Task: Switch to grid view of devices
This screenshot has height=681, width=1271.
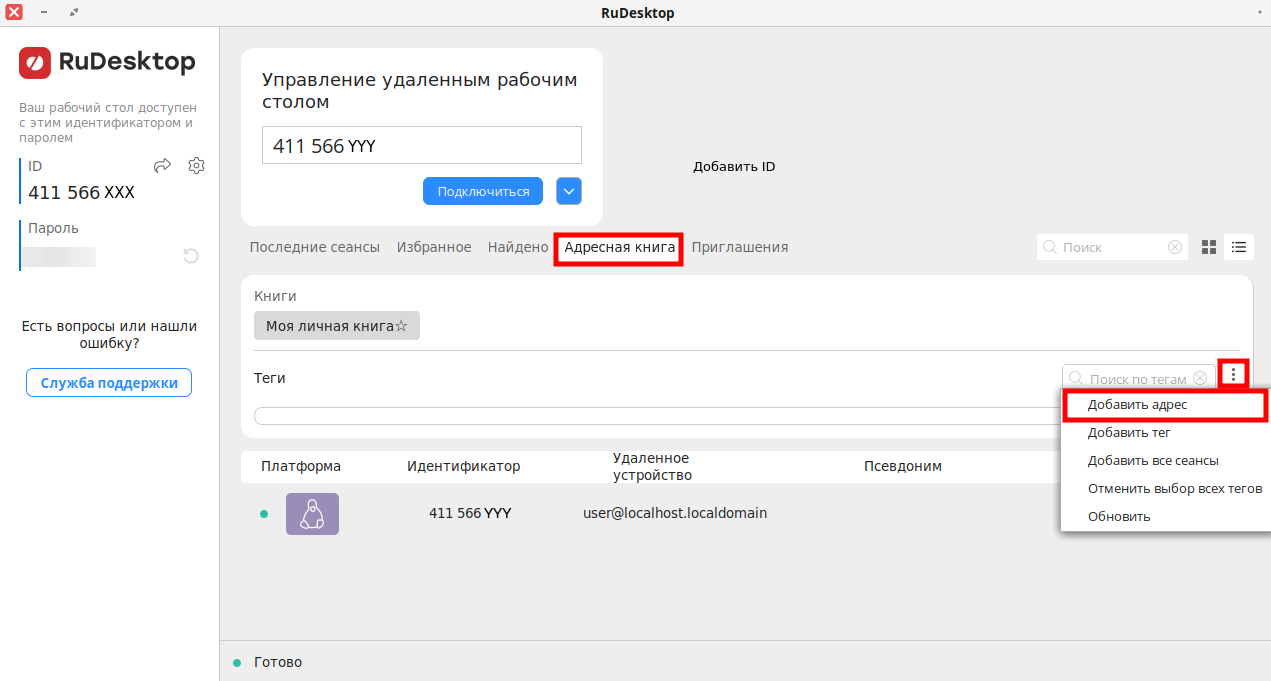Action: [1208, 247]
